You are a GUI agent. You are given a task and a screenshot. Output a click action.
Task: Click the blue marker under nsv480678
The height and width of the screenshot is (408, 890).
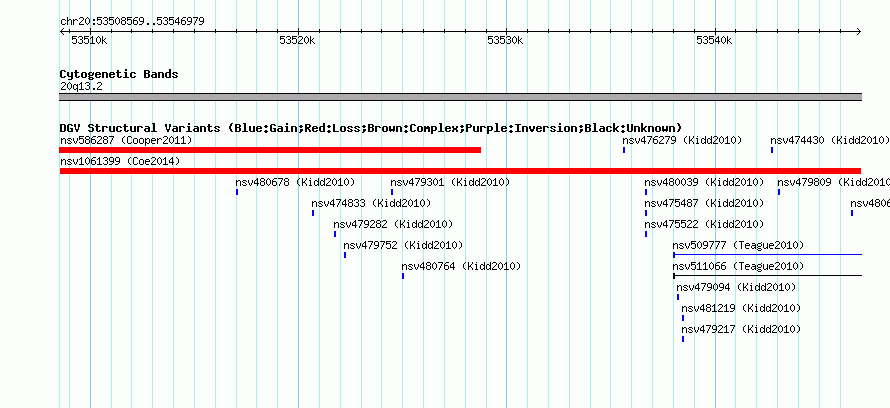coord(237,192)
